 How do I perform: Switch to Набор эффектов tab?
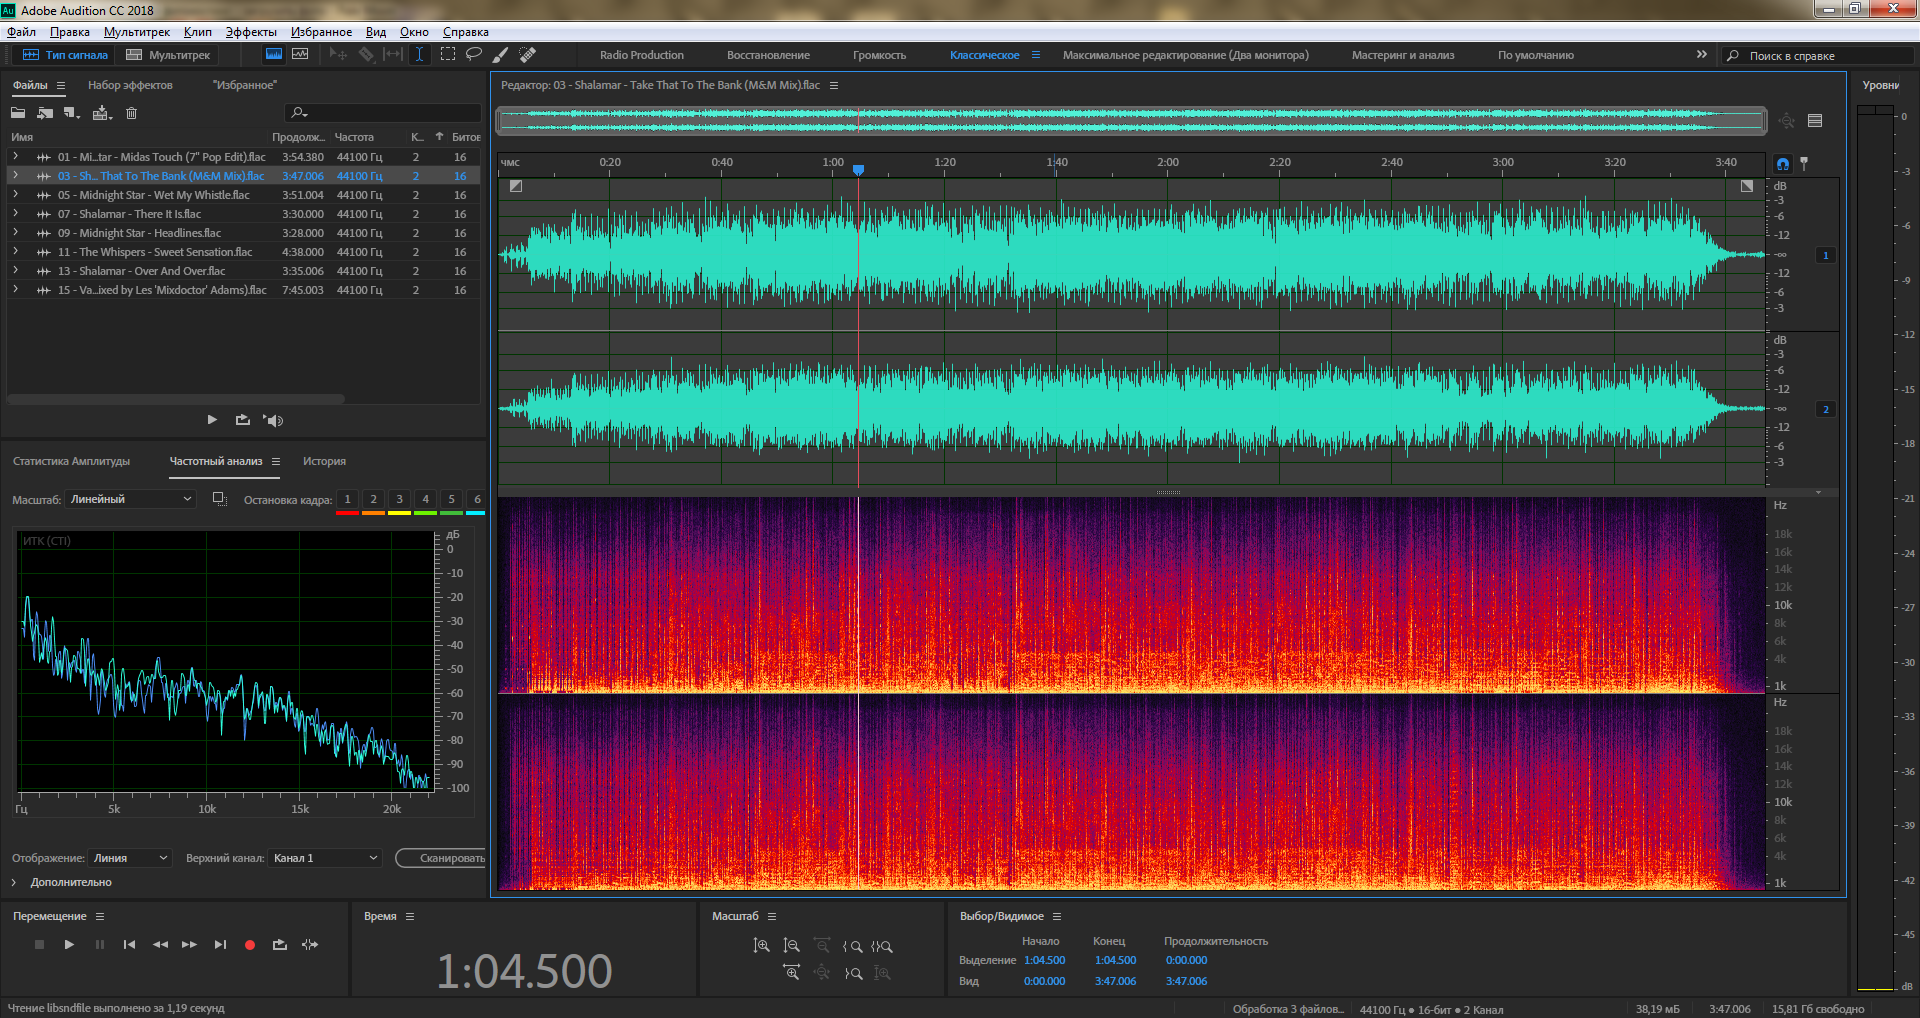pyautogui.click(x=130, y=85)
